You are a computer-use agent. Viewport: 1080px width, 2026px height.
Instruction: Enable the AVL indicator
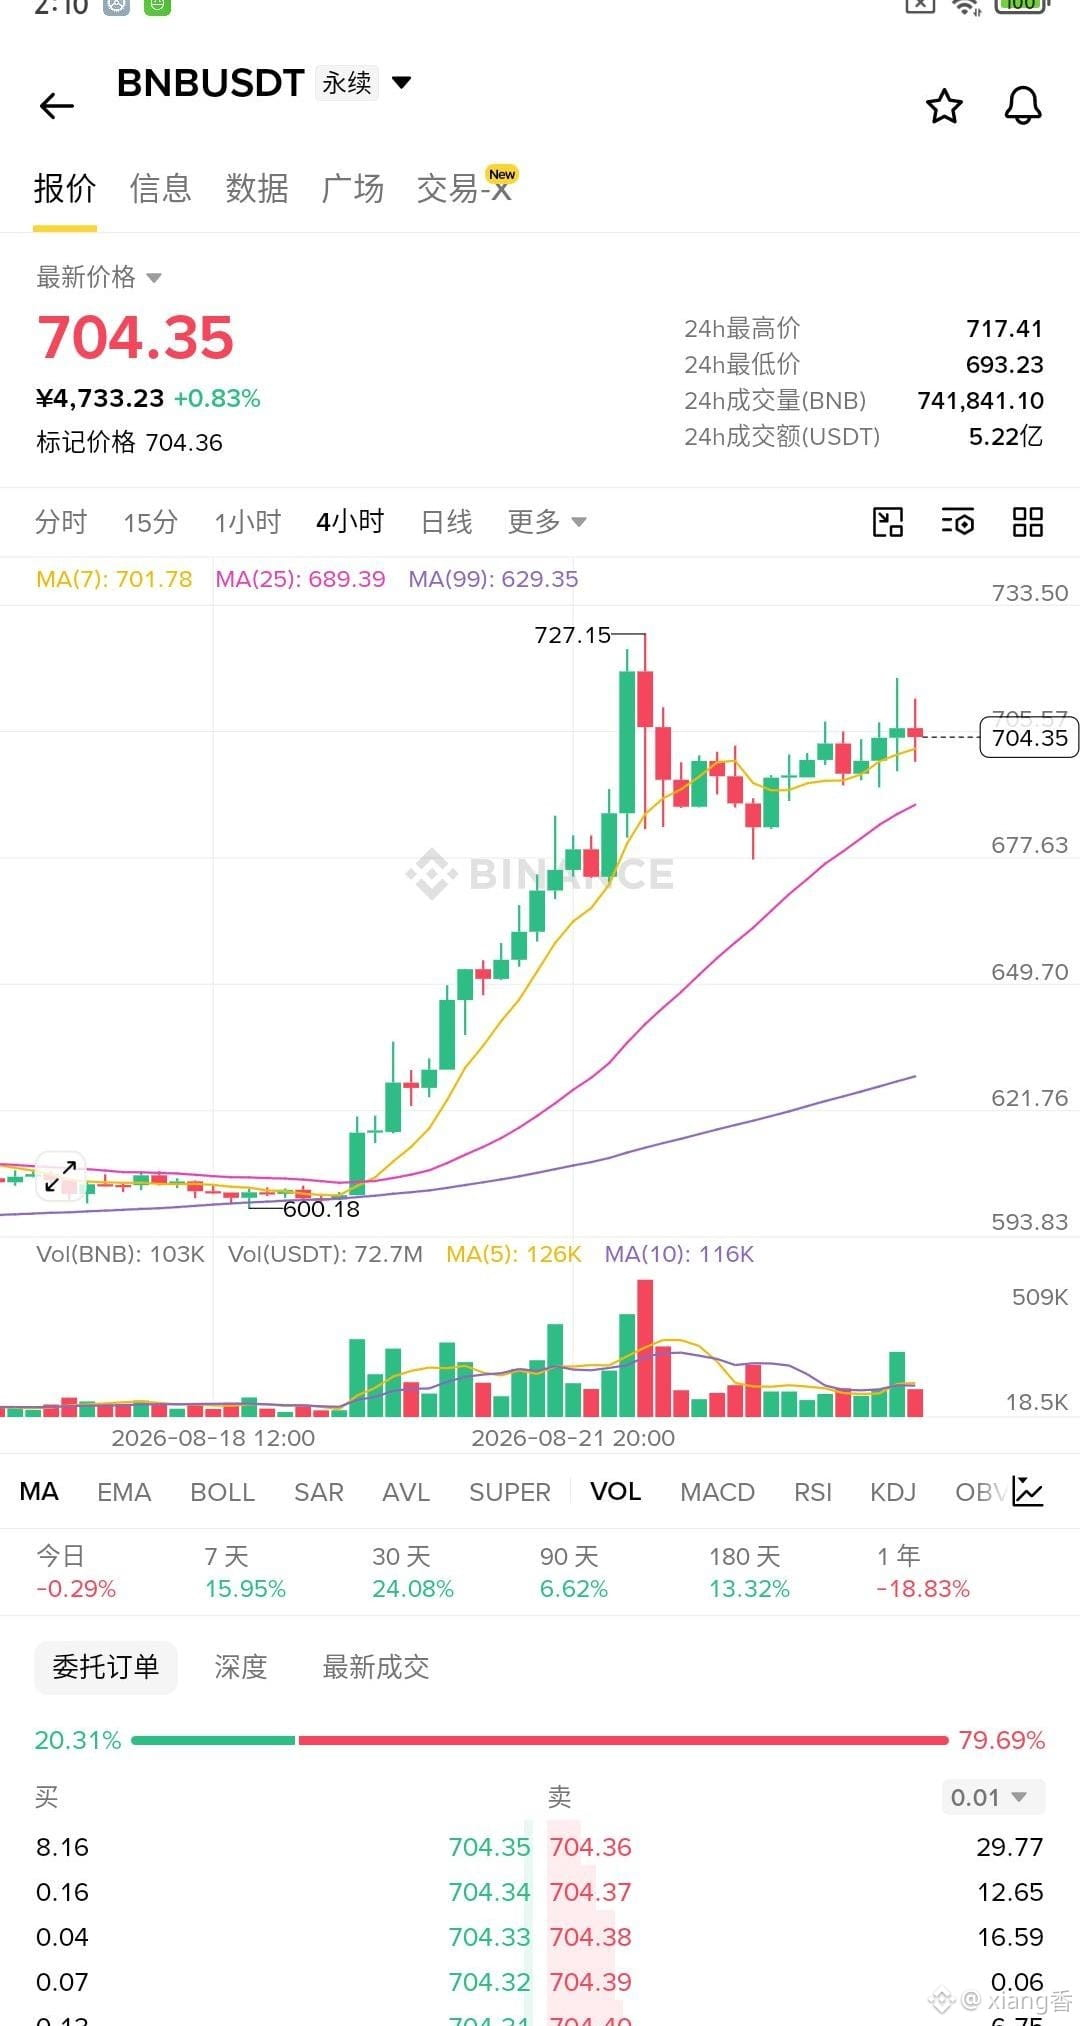coord(406,1492)
